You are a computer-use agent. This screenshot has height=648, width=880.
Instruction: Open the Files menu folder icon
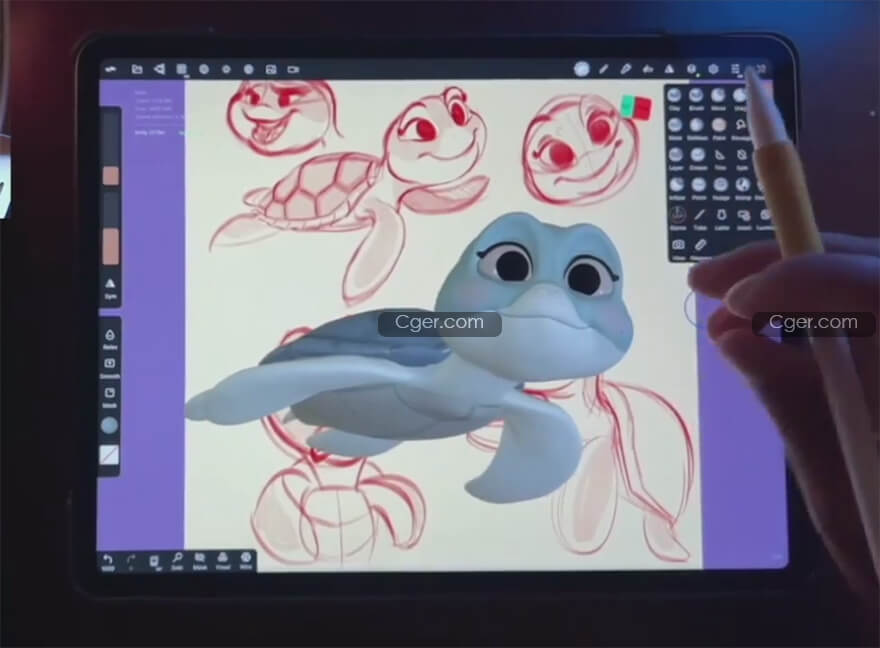pos(137,69)
